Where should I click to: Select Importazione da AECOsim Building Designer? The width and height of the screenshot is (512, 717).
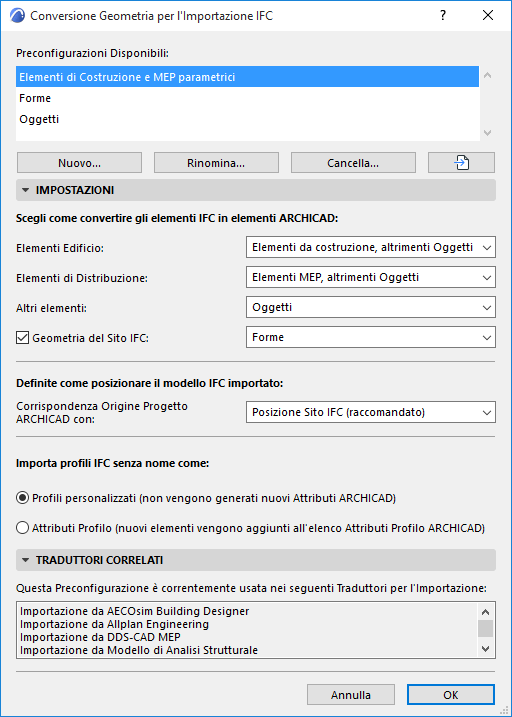[x=134, y=611]
